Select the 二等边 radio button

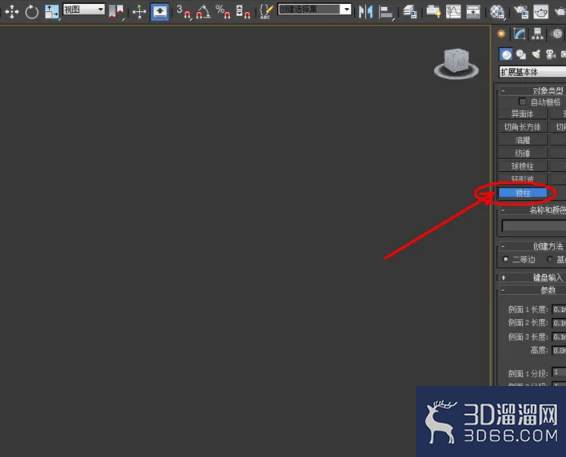click(x=505, y=259)
